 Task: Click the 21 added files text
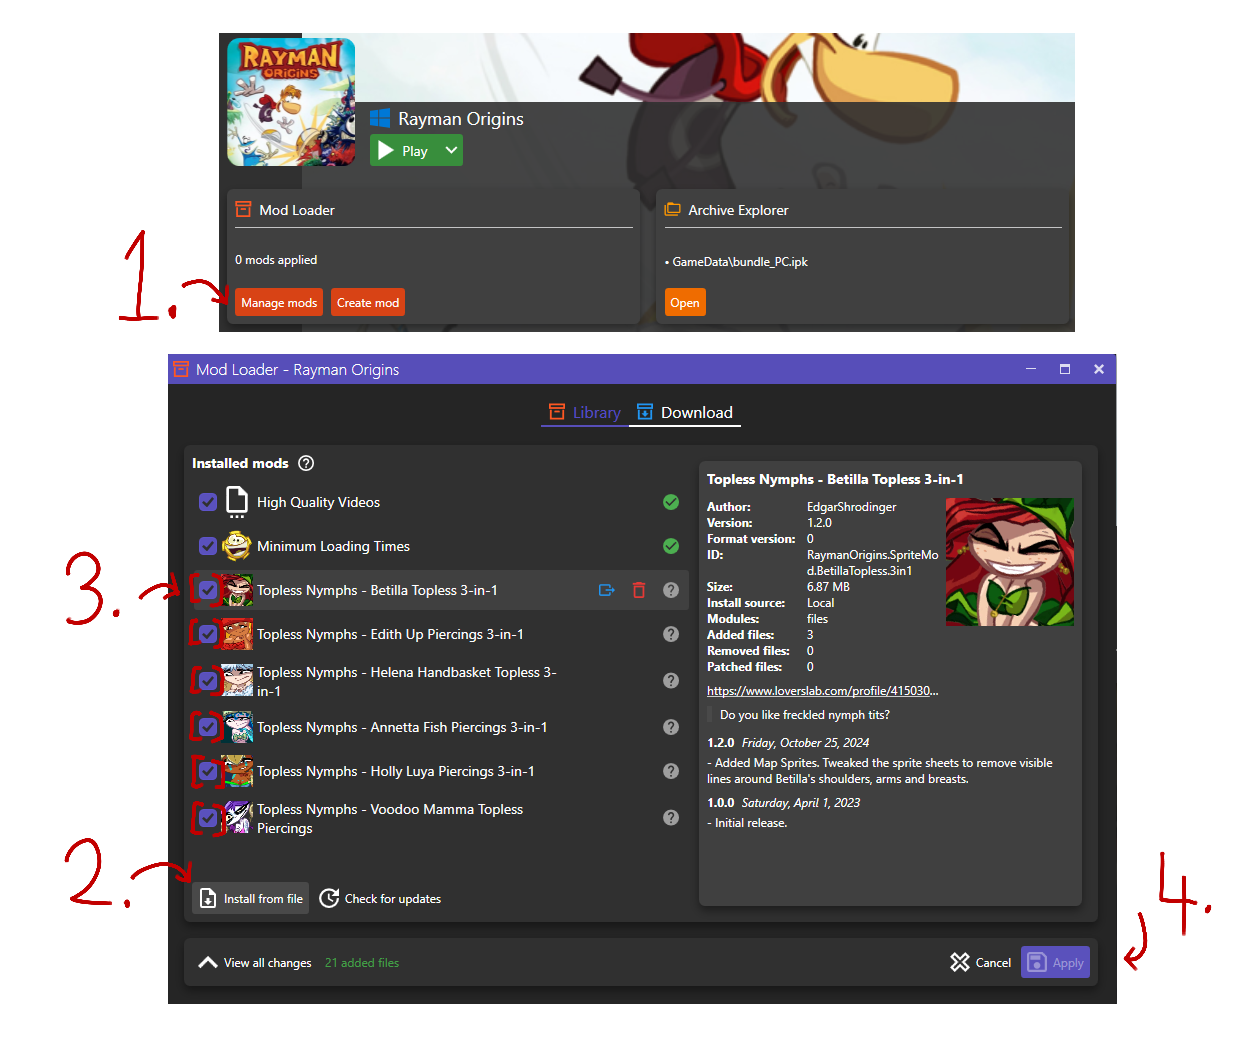362,963
